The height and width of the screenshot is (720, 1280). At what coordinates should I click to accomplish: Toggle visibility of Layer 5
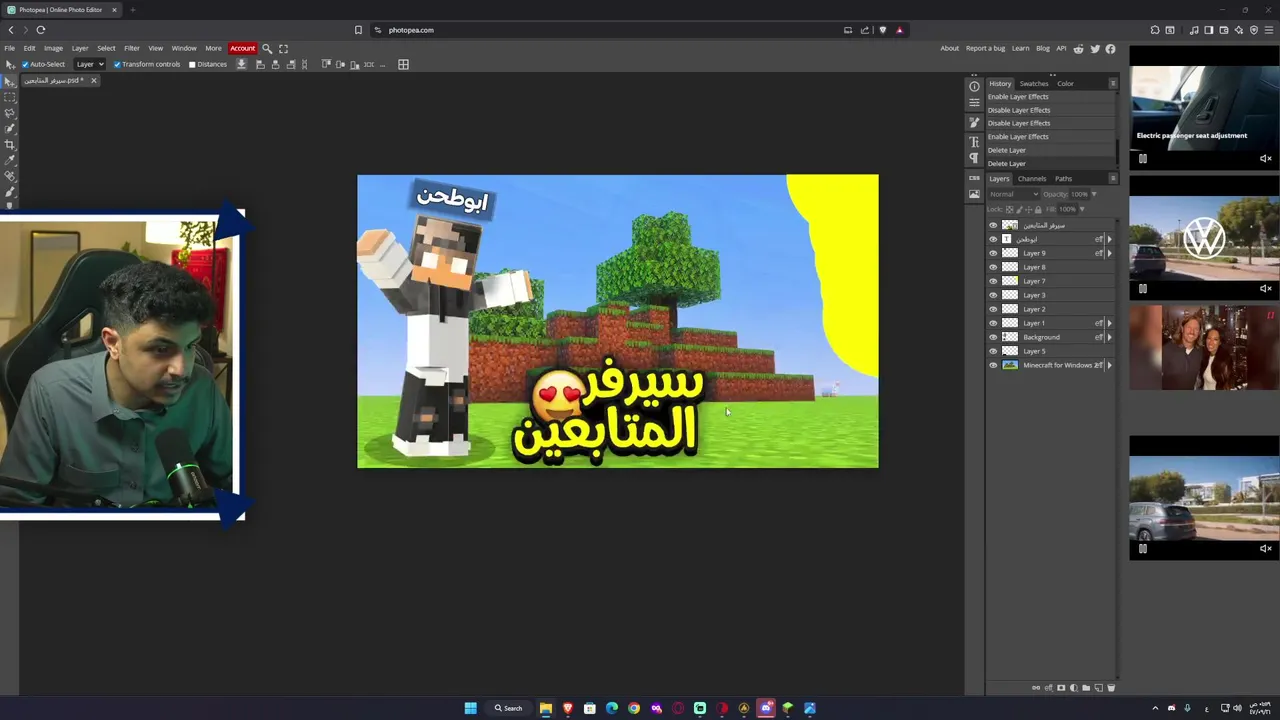[x=993, y=351]
